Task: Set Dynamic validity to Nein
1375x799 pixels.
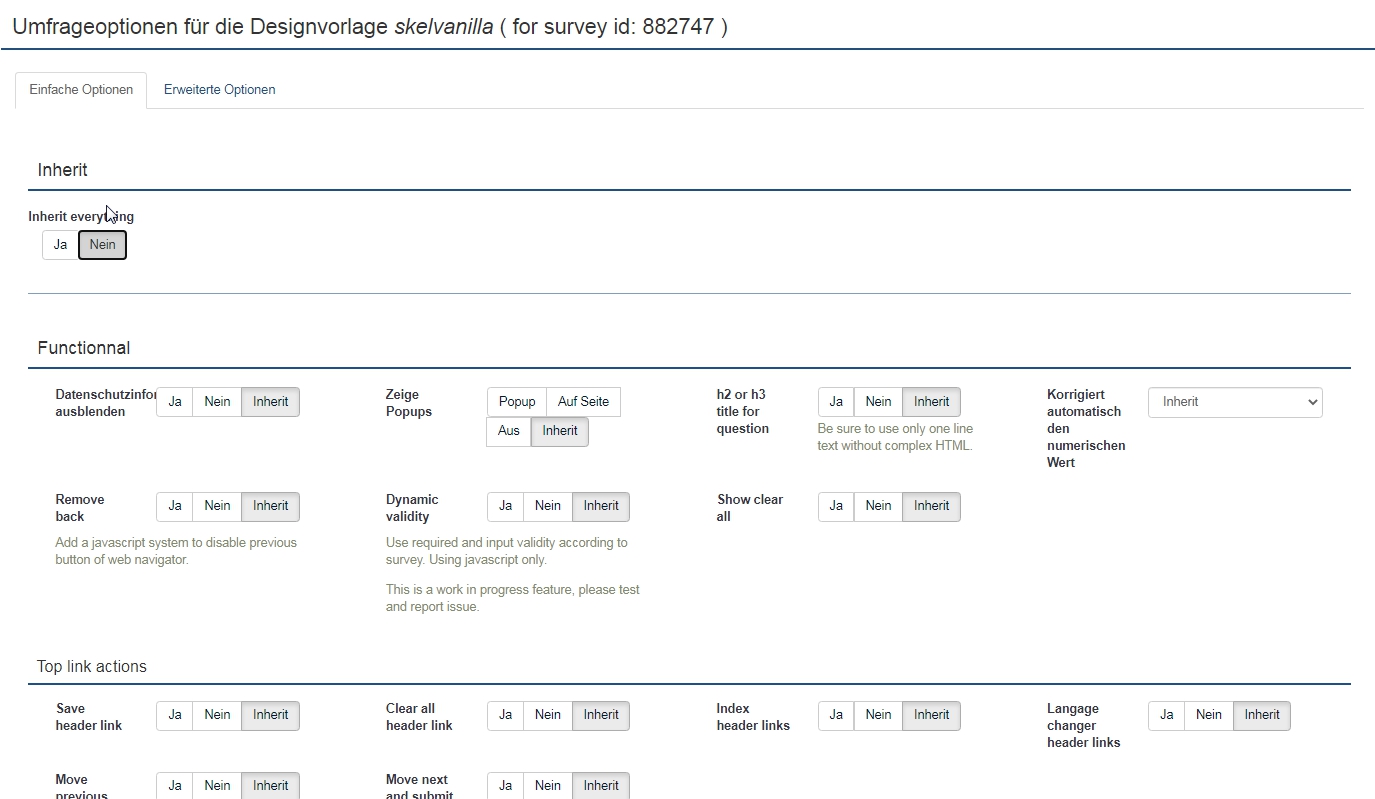Action: (547, 506)
